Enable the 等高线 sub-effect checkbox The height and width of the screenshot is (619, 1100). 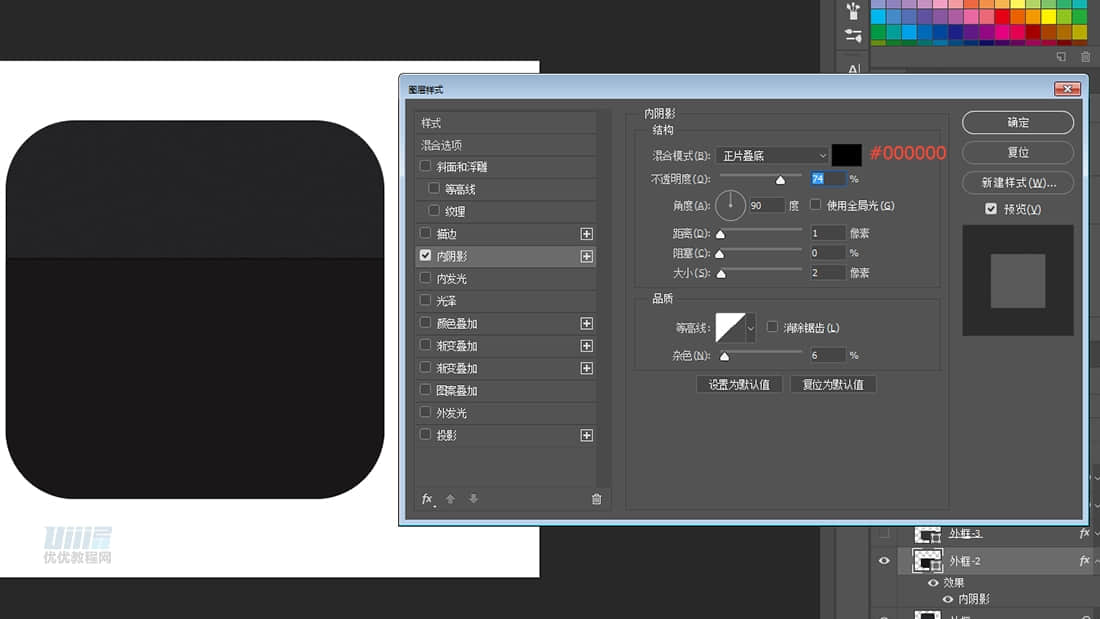[434, 189]
